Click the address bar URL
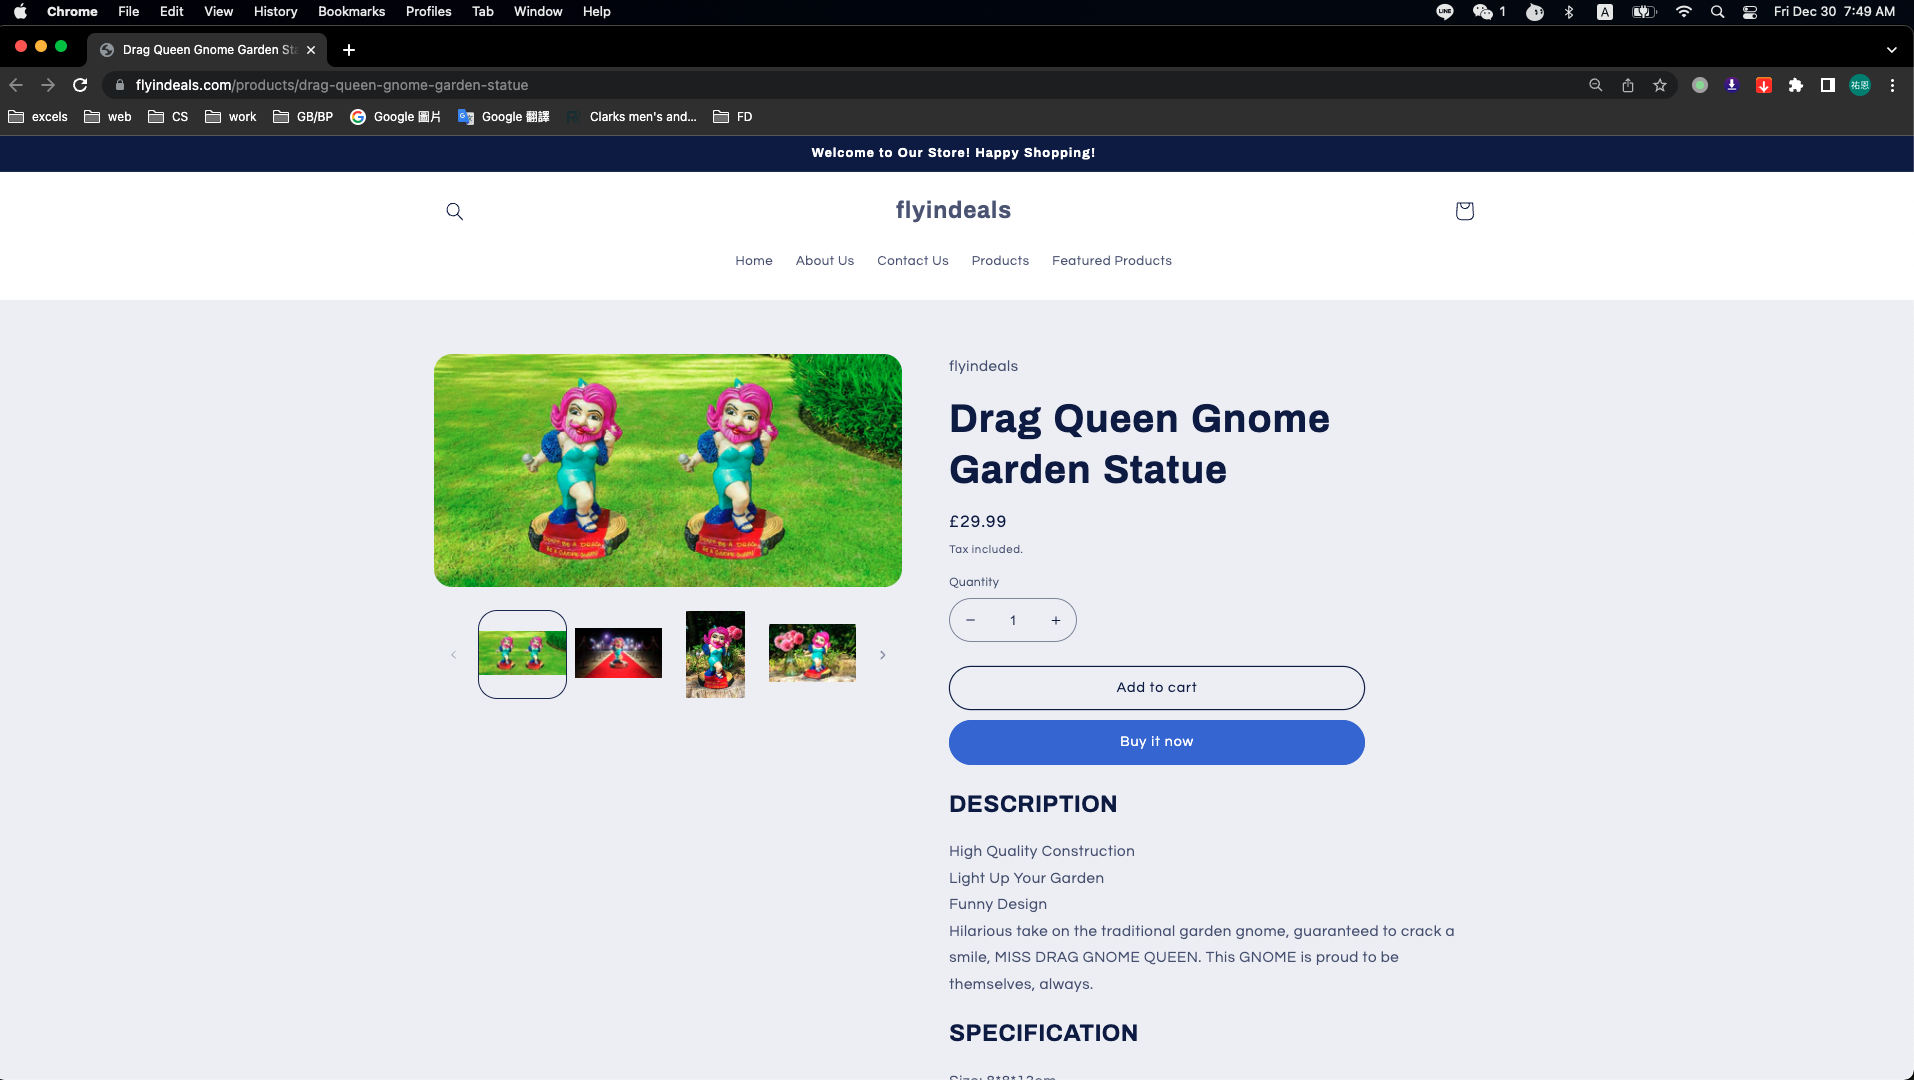1914x1080 pixels. (x=332, y=85)
